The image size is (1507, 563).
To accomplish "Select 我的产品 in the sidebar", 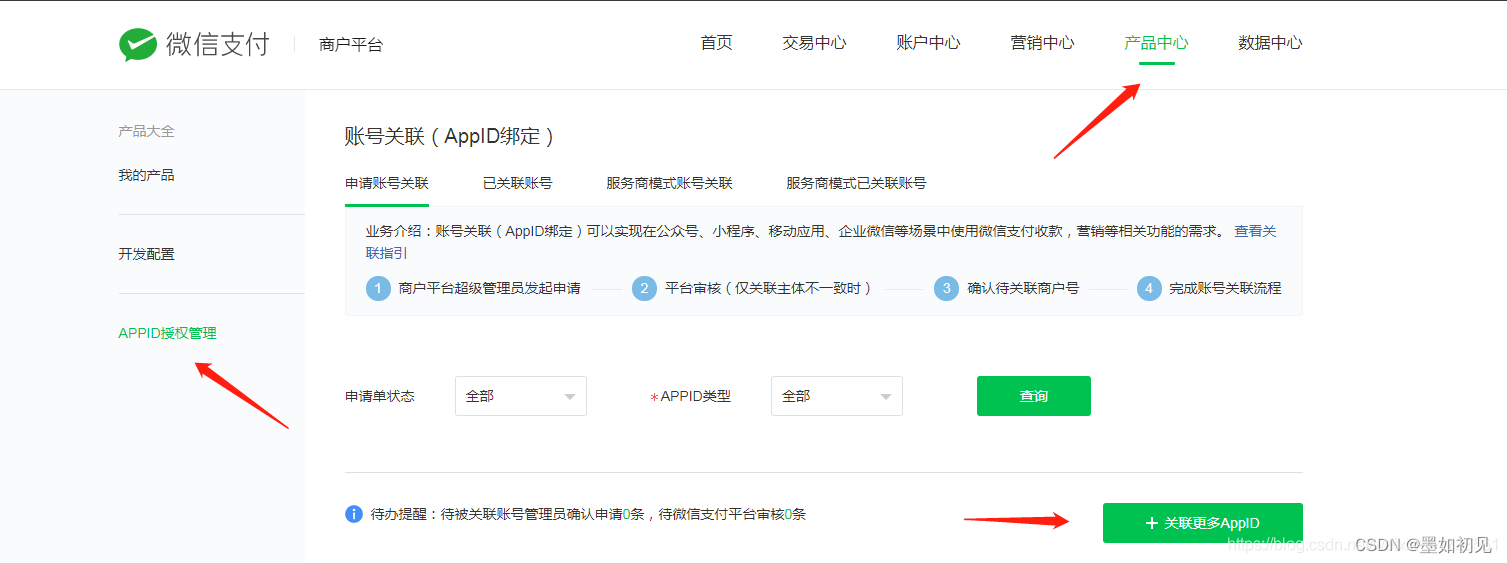I will (146, 175).
